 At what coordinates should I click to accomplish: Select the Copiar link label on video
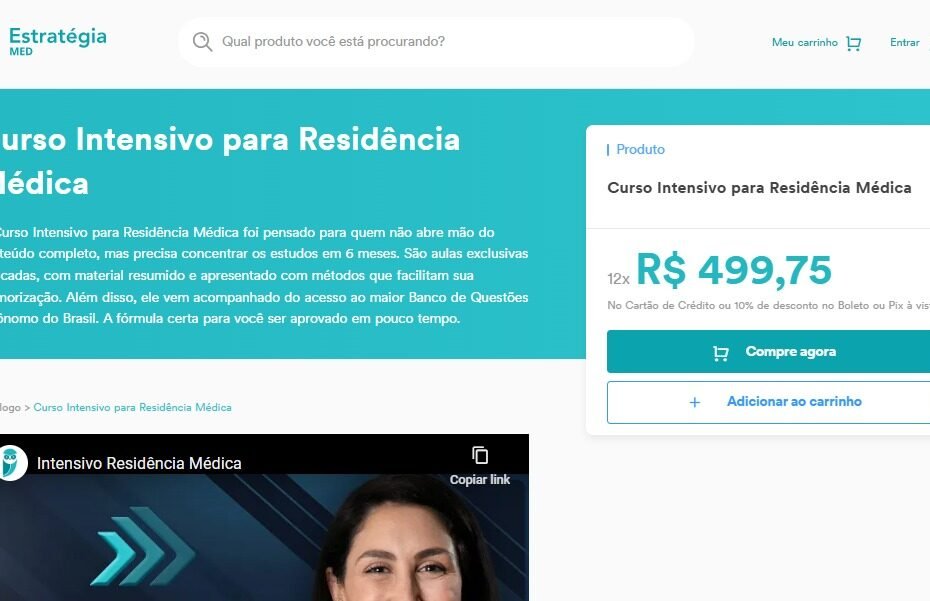pyautogui.click(x=480, y=479)
